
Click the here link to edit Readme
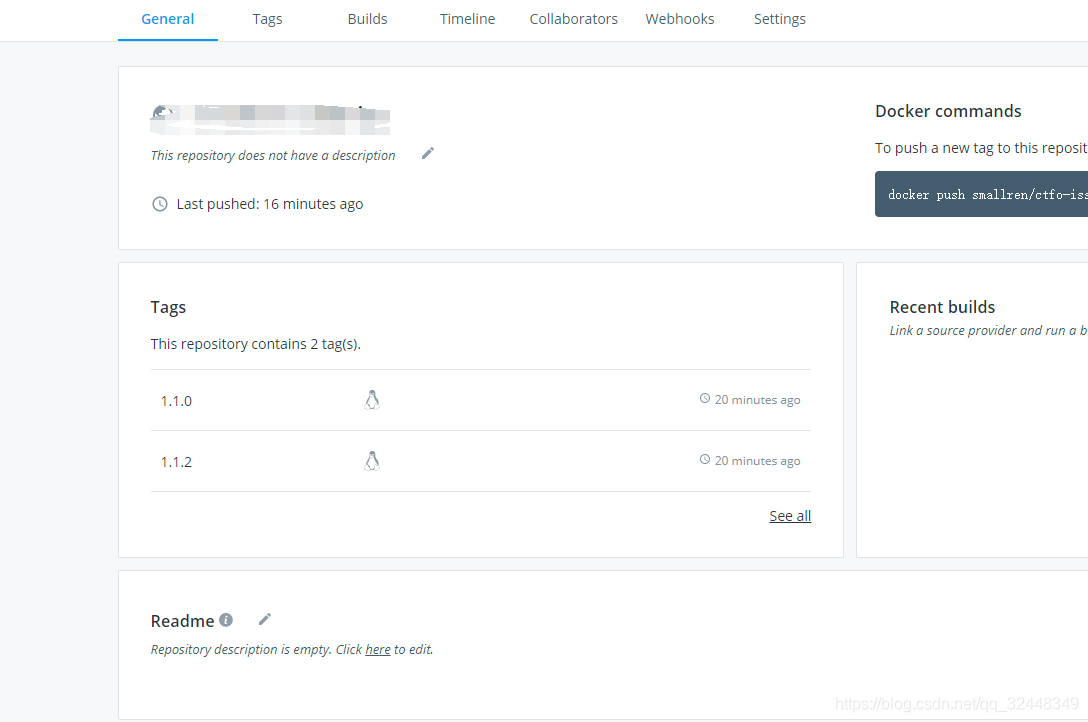pos(378,649)
